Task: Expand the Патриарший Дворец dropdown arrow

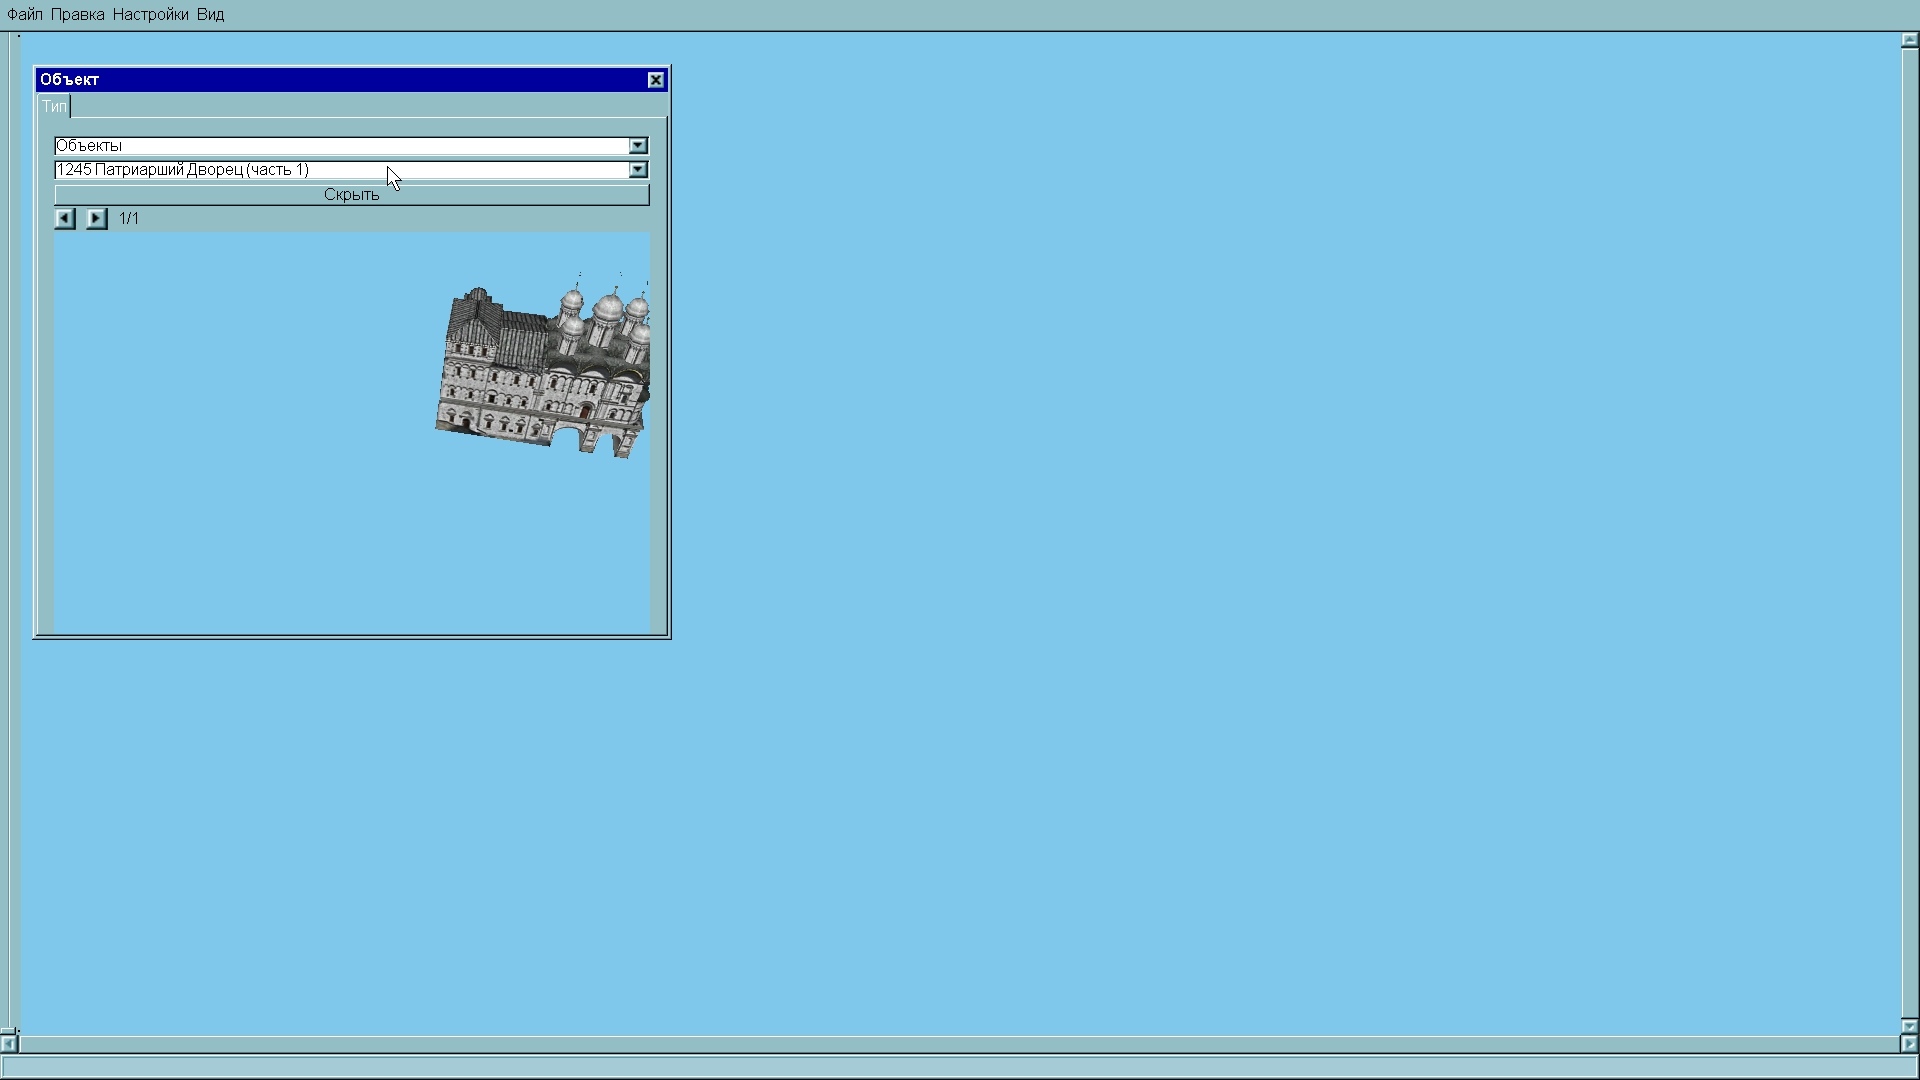Action: point(638,170)
